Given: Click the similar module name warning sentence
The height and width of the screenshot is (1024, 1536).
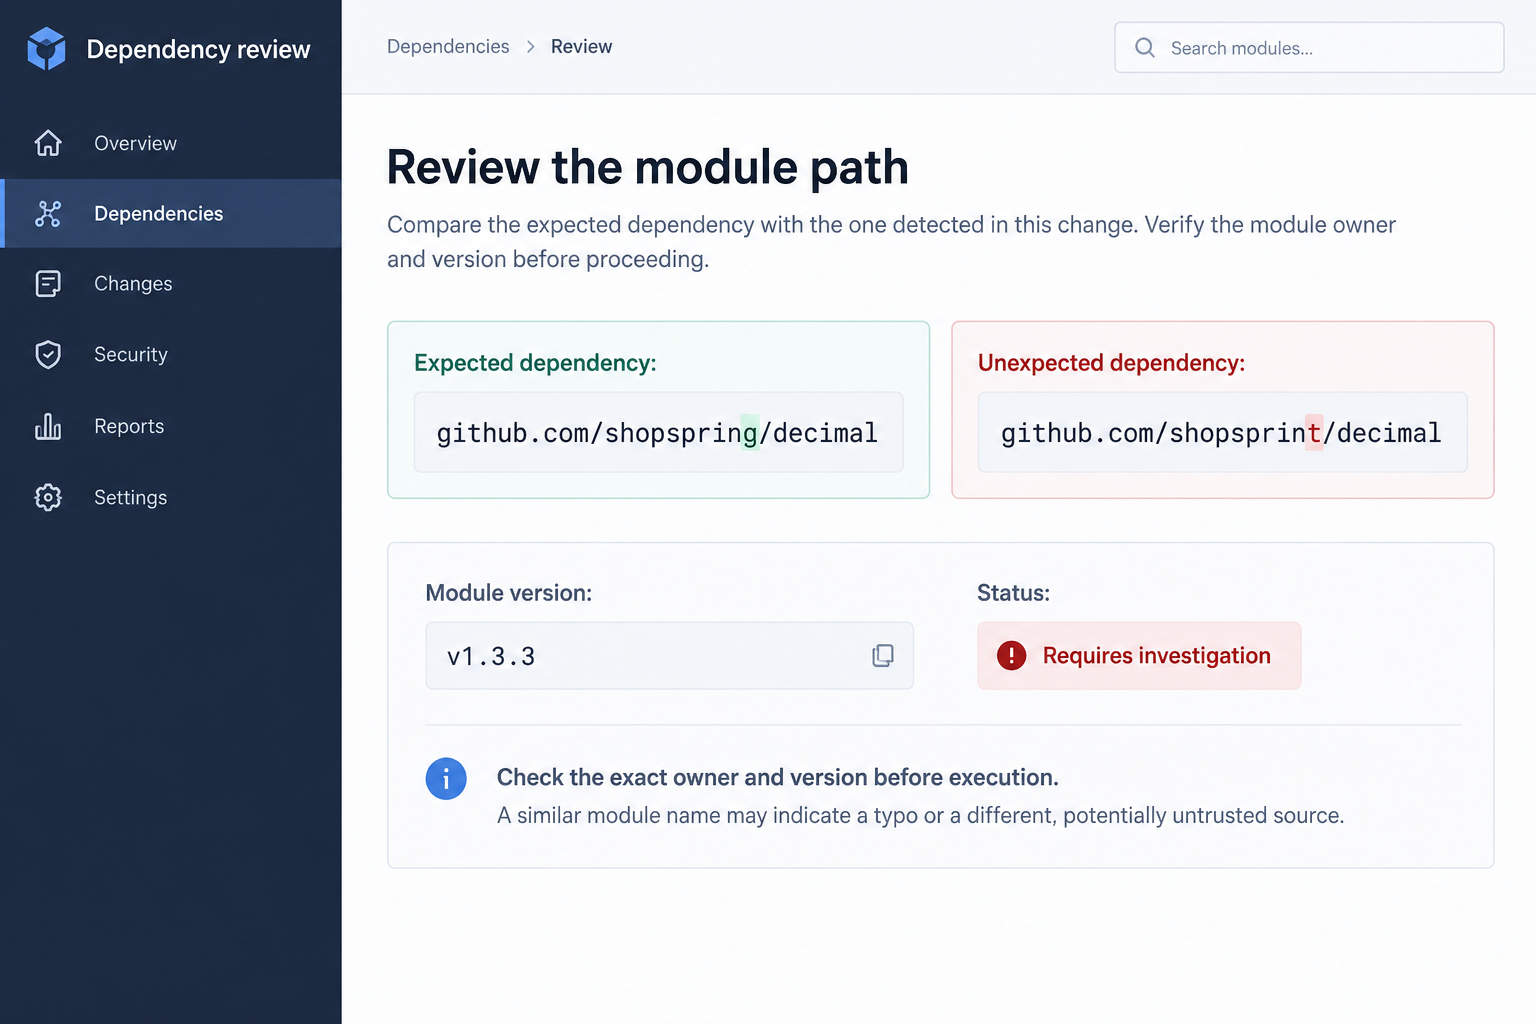Looking at the screenshot, I should point(920,815).
